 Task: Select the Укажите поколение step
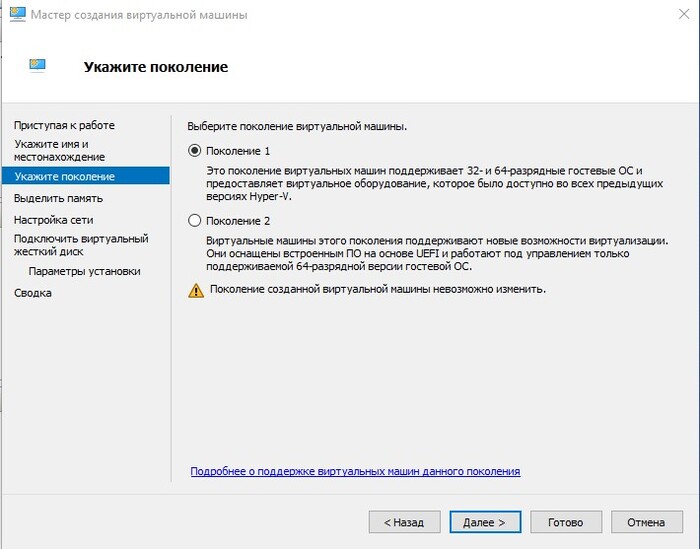(x=64, y=177)
